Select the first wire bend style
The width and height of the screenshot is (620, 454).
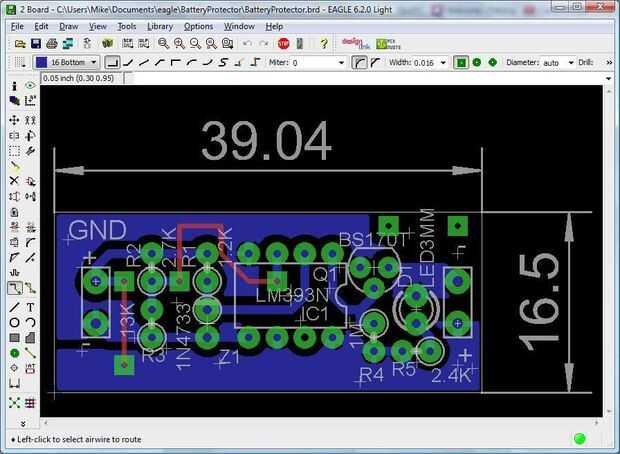[112, 62]
